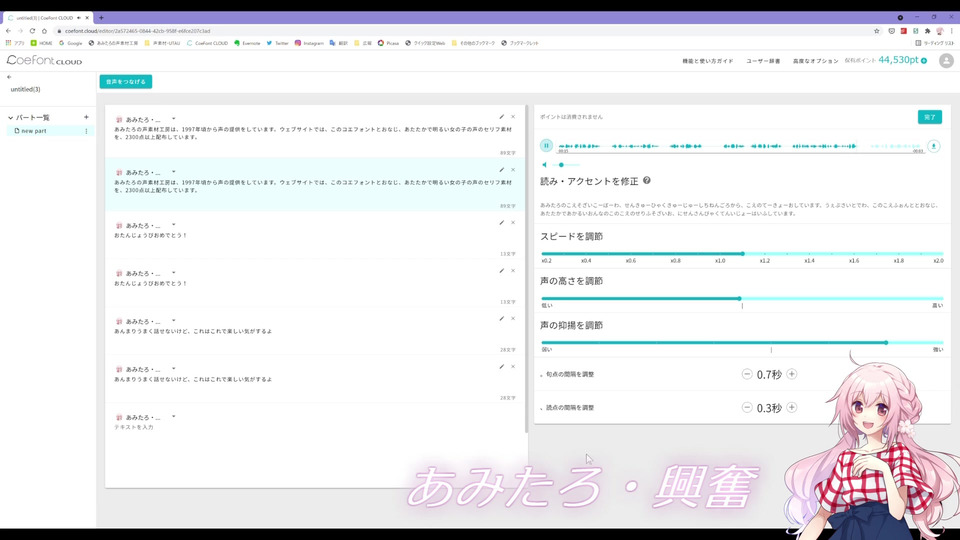Image resolution: width=960 pixels, height=540 pixels.
Task: Open 高度なオプション in the header
Action: coord(816,61)
